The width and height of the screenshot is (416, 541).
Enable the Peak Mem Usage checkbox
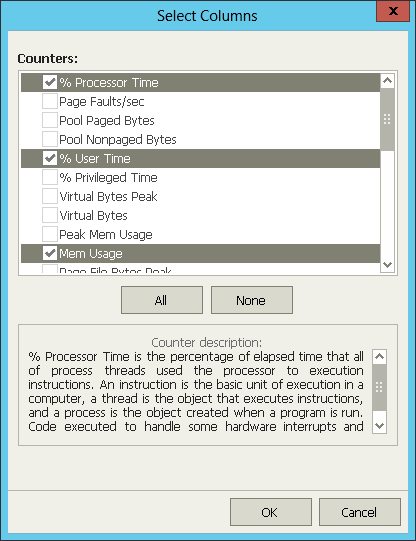(50, 234)
